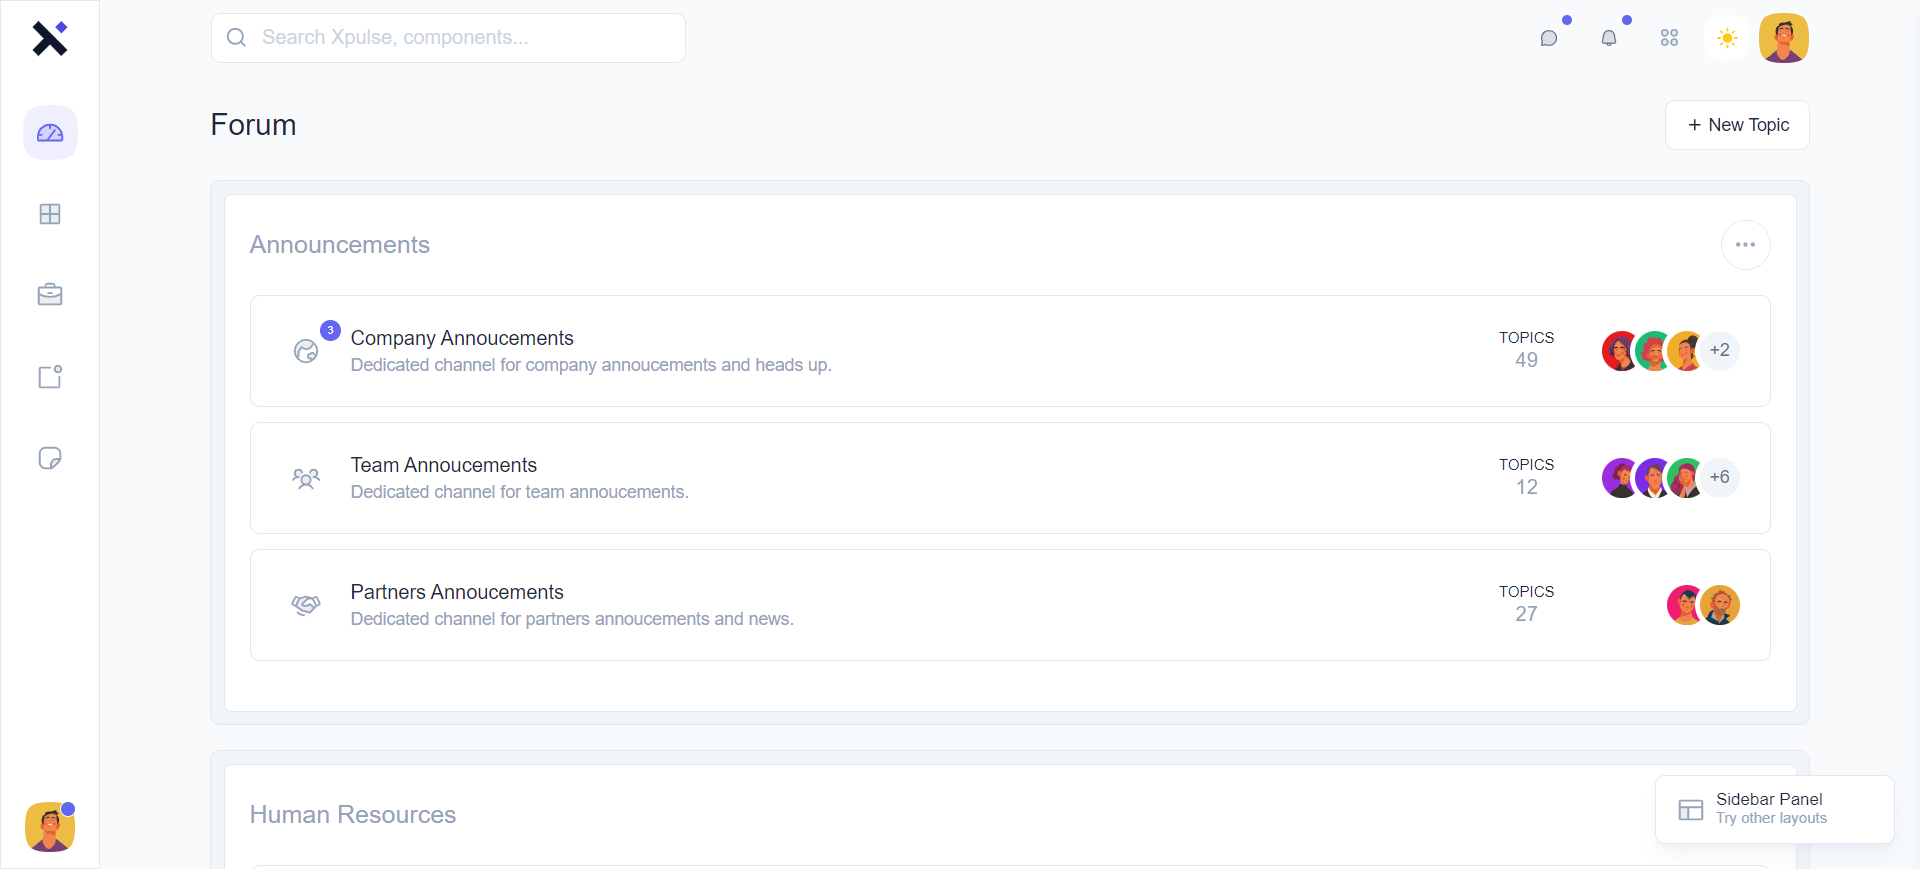Viewport: 1920px width, 869px height.
Task: Show the +6 more members in Team Annoucements
Action: tap(1720, 478)
